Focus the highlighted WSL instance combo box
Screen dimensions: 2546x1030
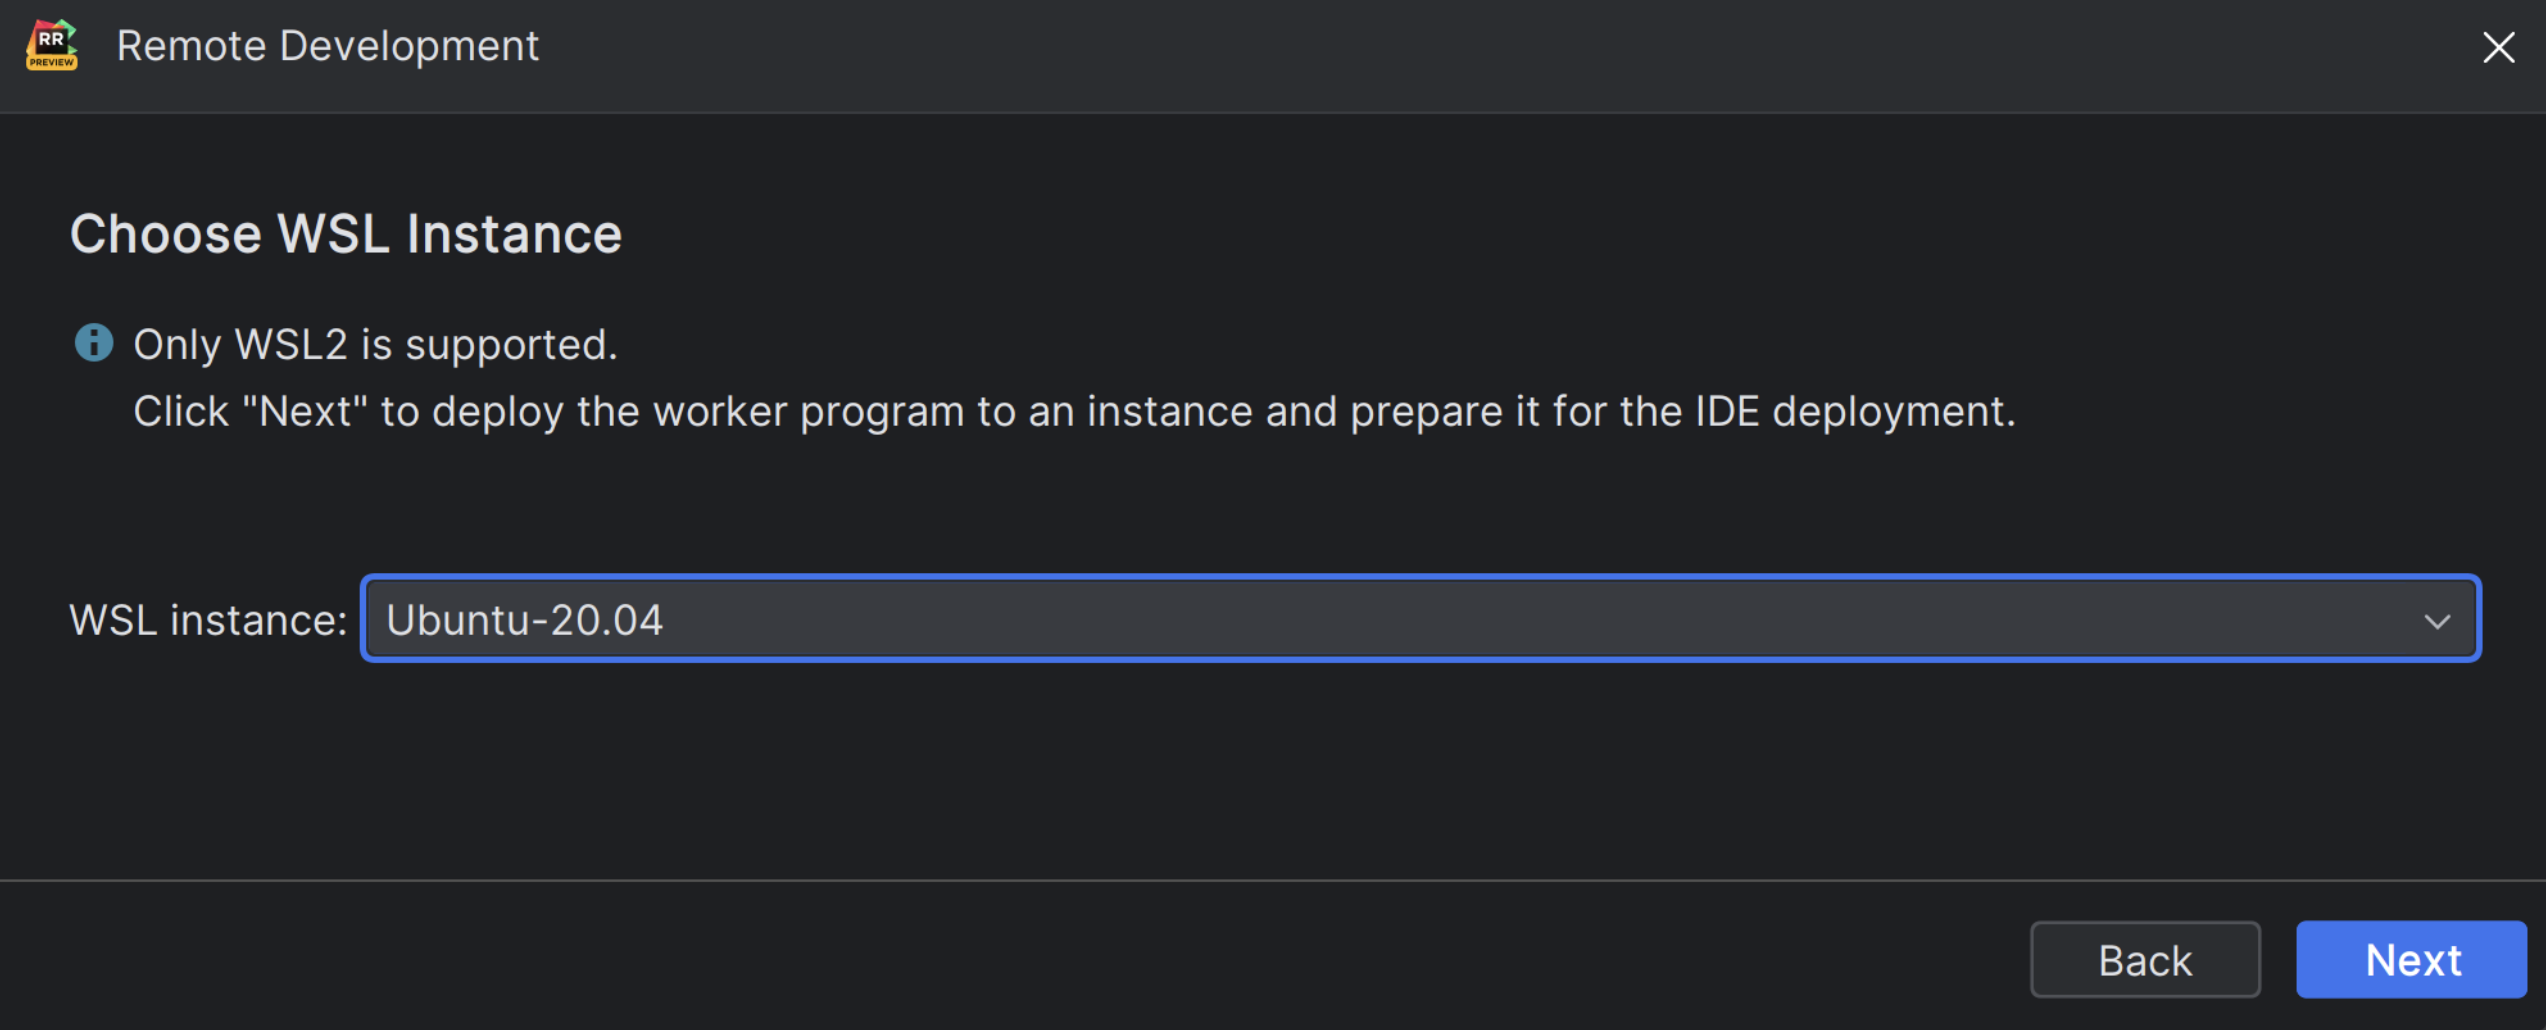(1420, 619)
